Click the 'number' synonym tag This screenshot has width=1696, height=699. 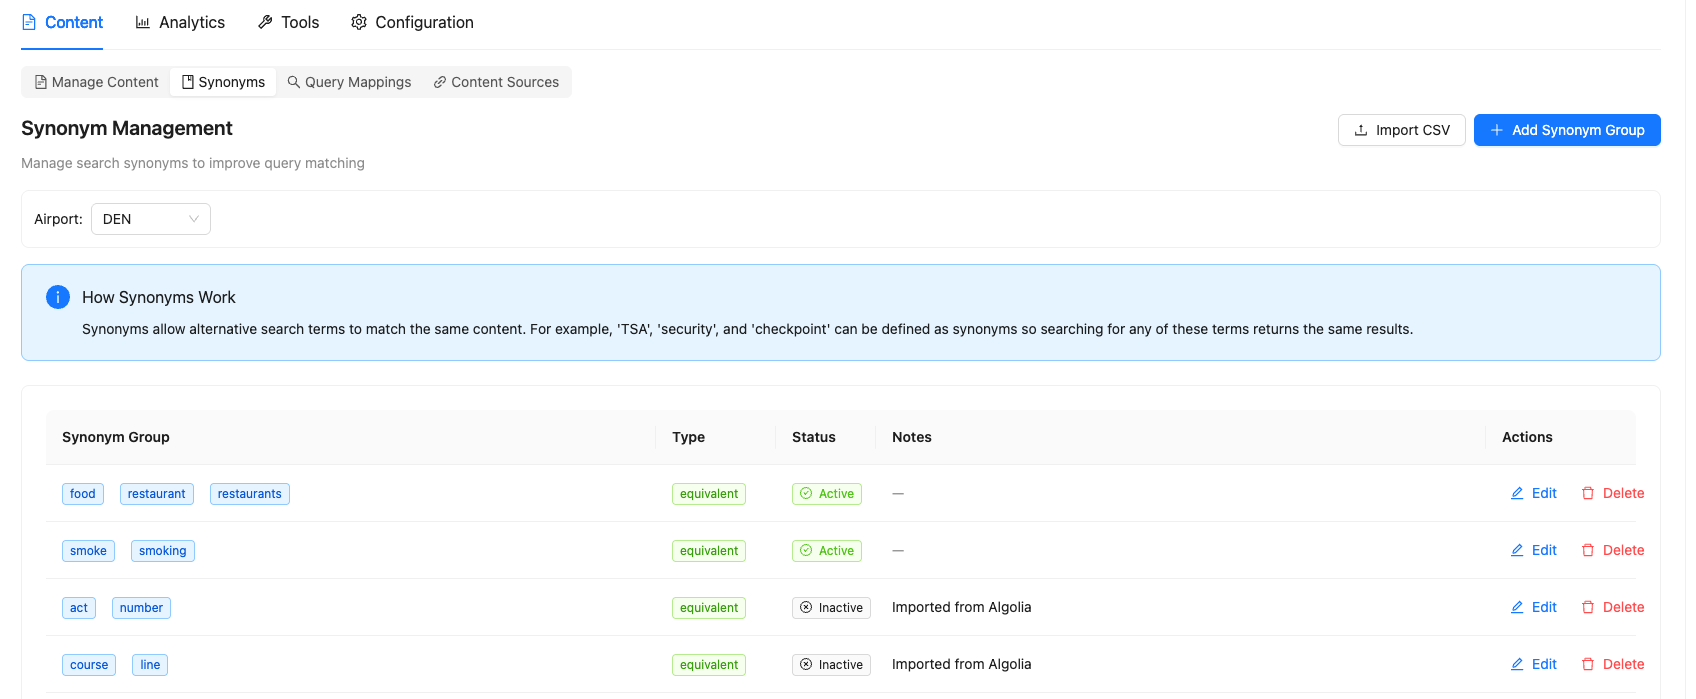[141, 608]
